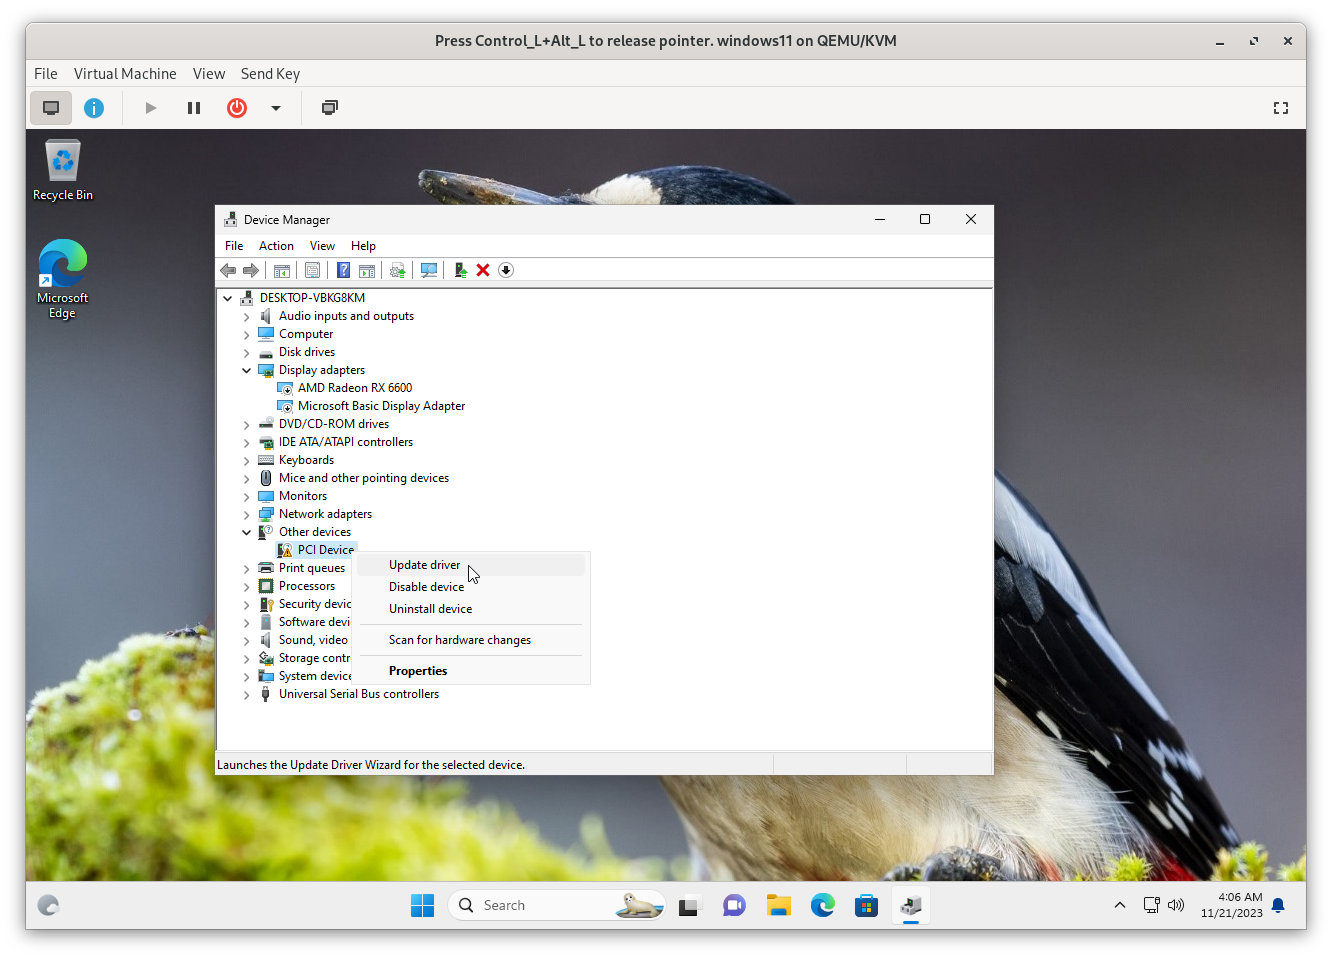The height and width of the screenshot is (958, 1332).
Task: Click the monitor with magnifier scan hardware icon
Action: click(429, 270)
